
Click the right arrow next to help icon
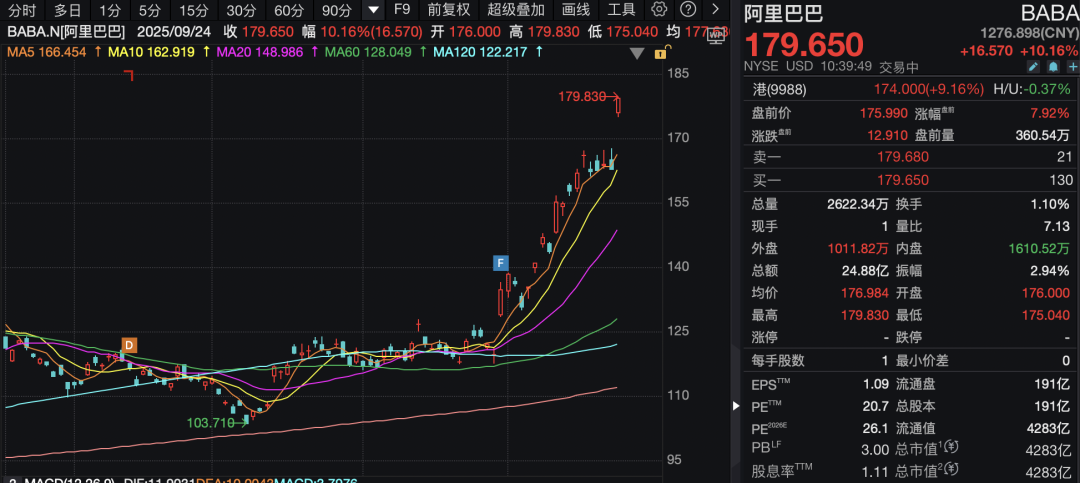[716, 10]
